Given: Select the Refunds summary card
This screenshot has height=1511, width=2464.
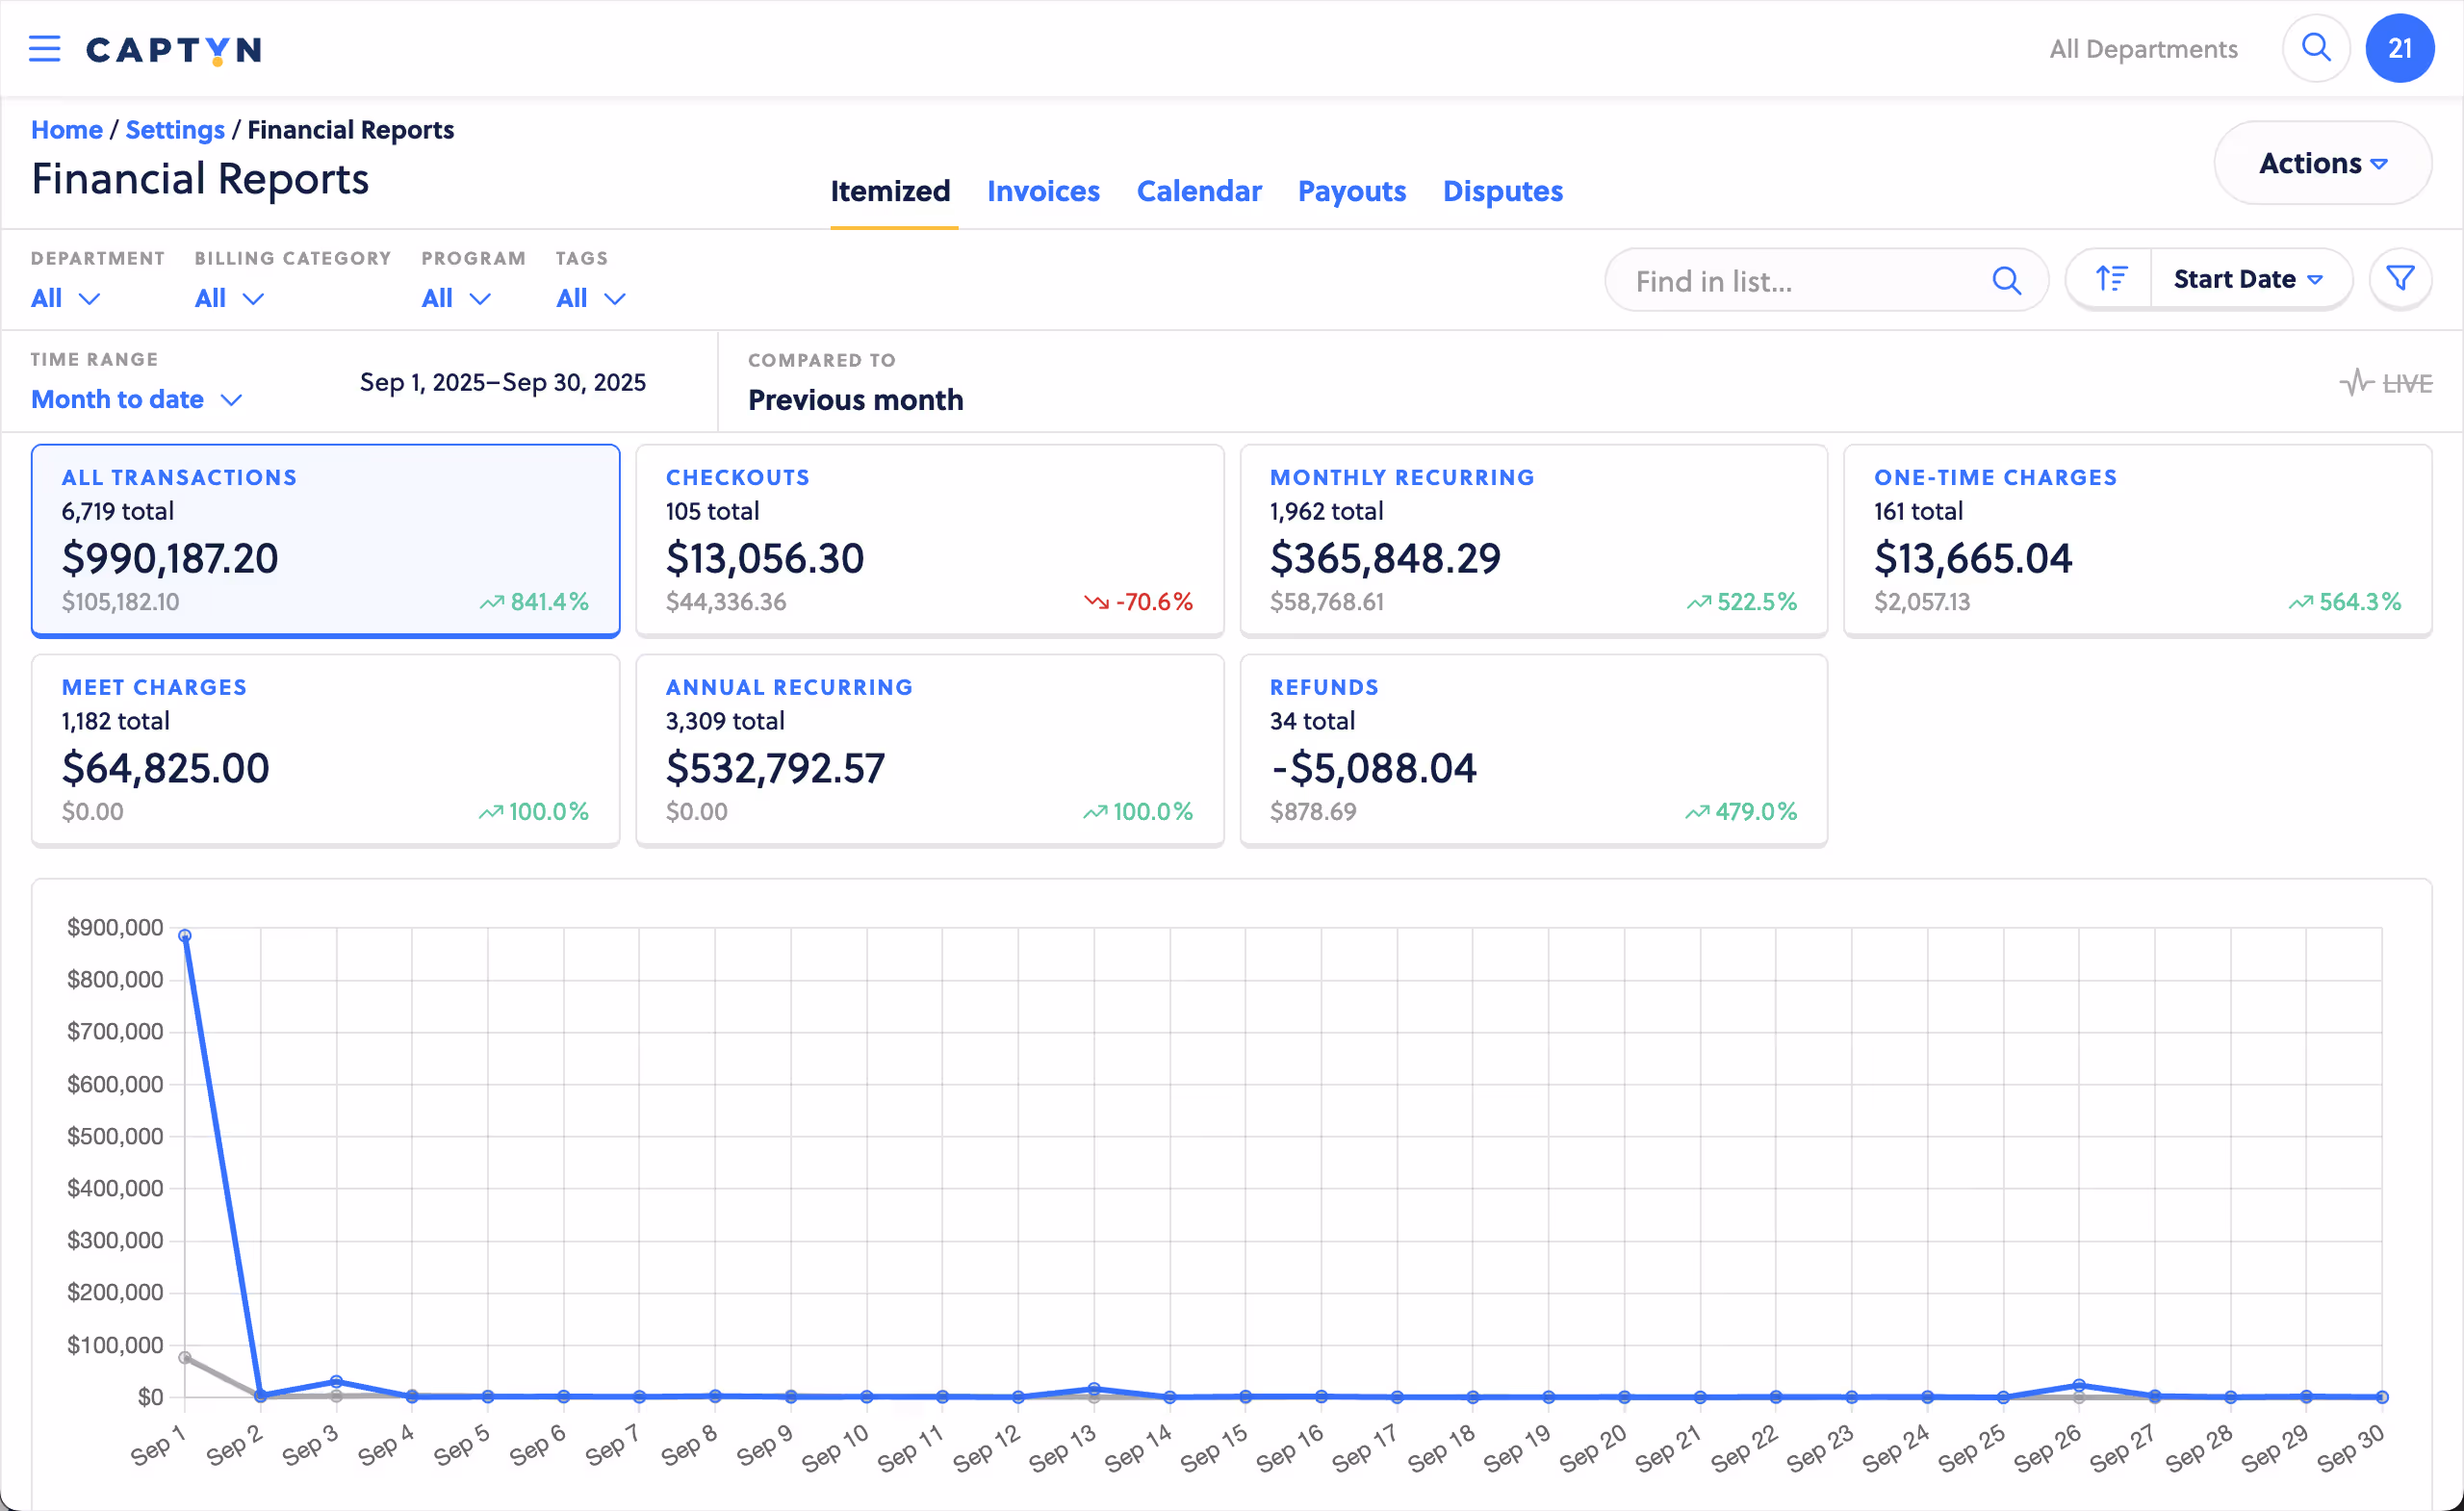Looking at the screenshot, I should point(1533,750).
